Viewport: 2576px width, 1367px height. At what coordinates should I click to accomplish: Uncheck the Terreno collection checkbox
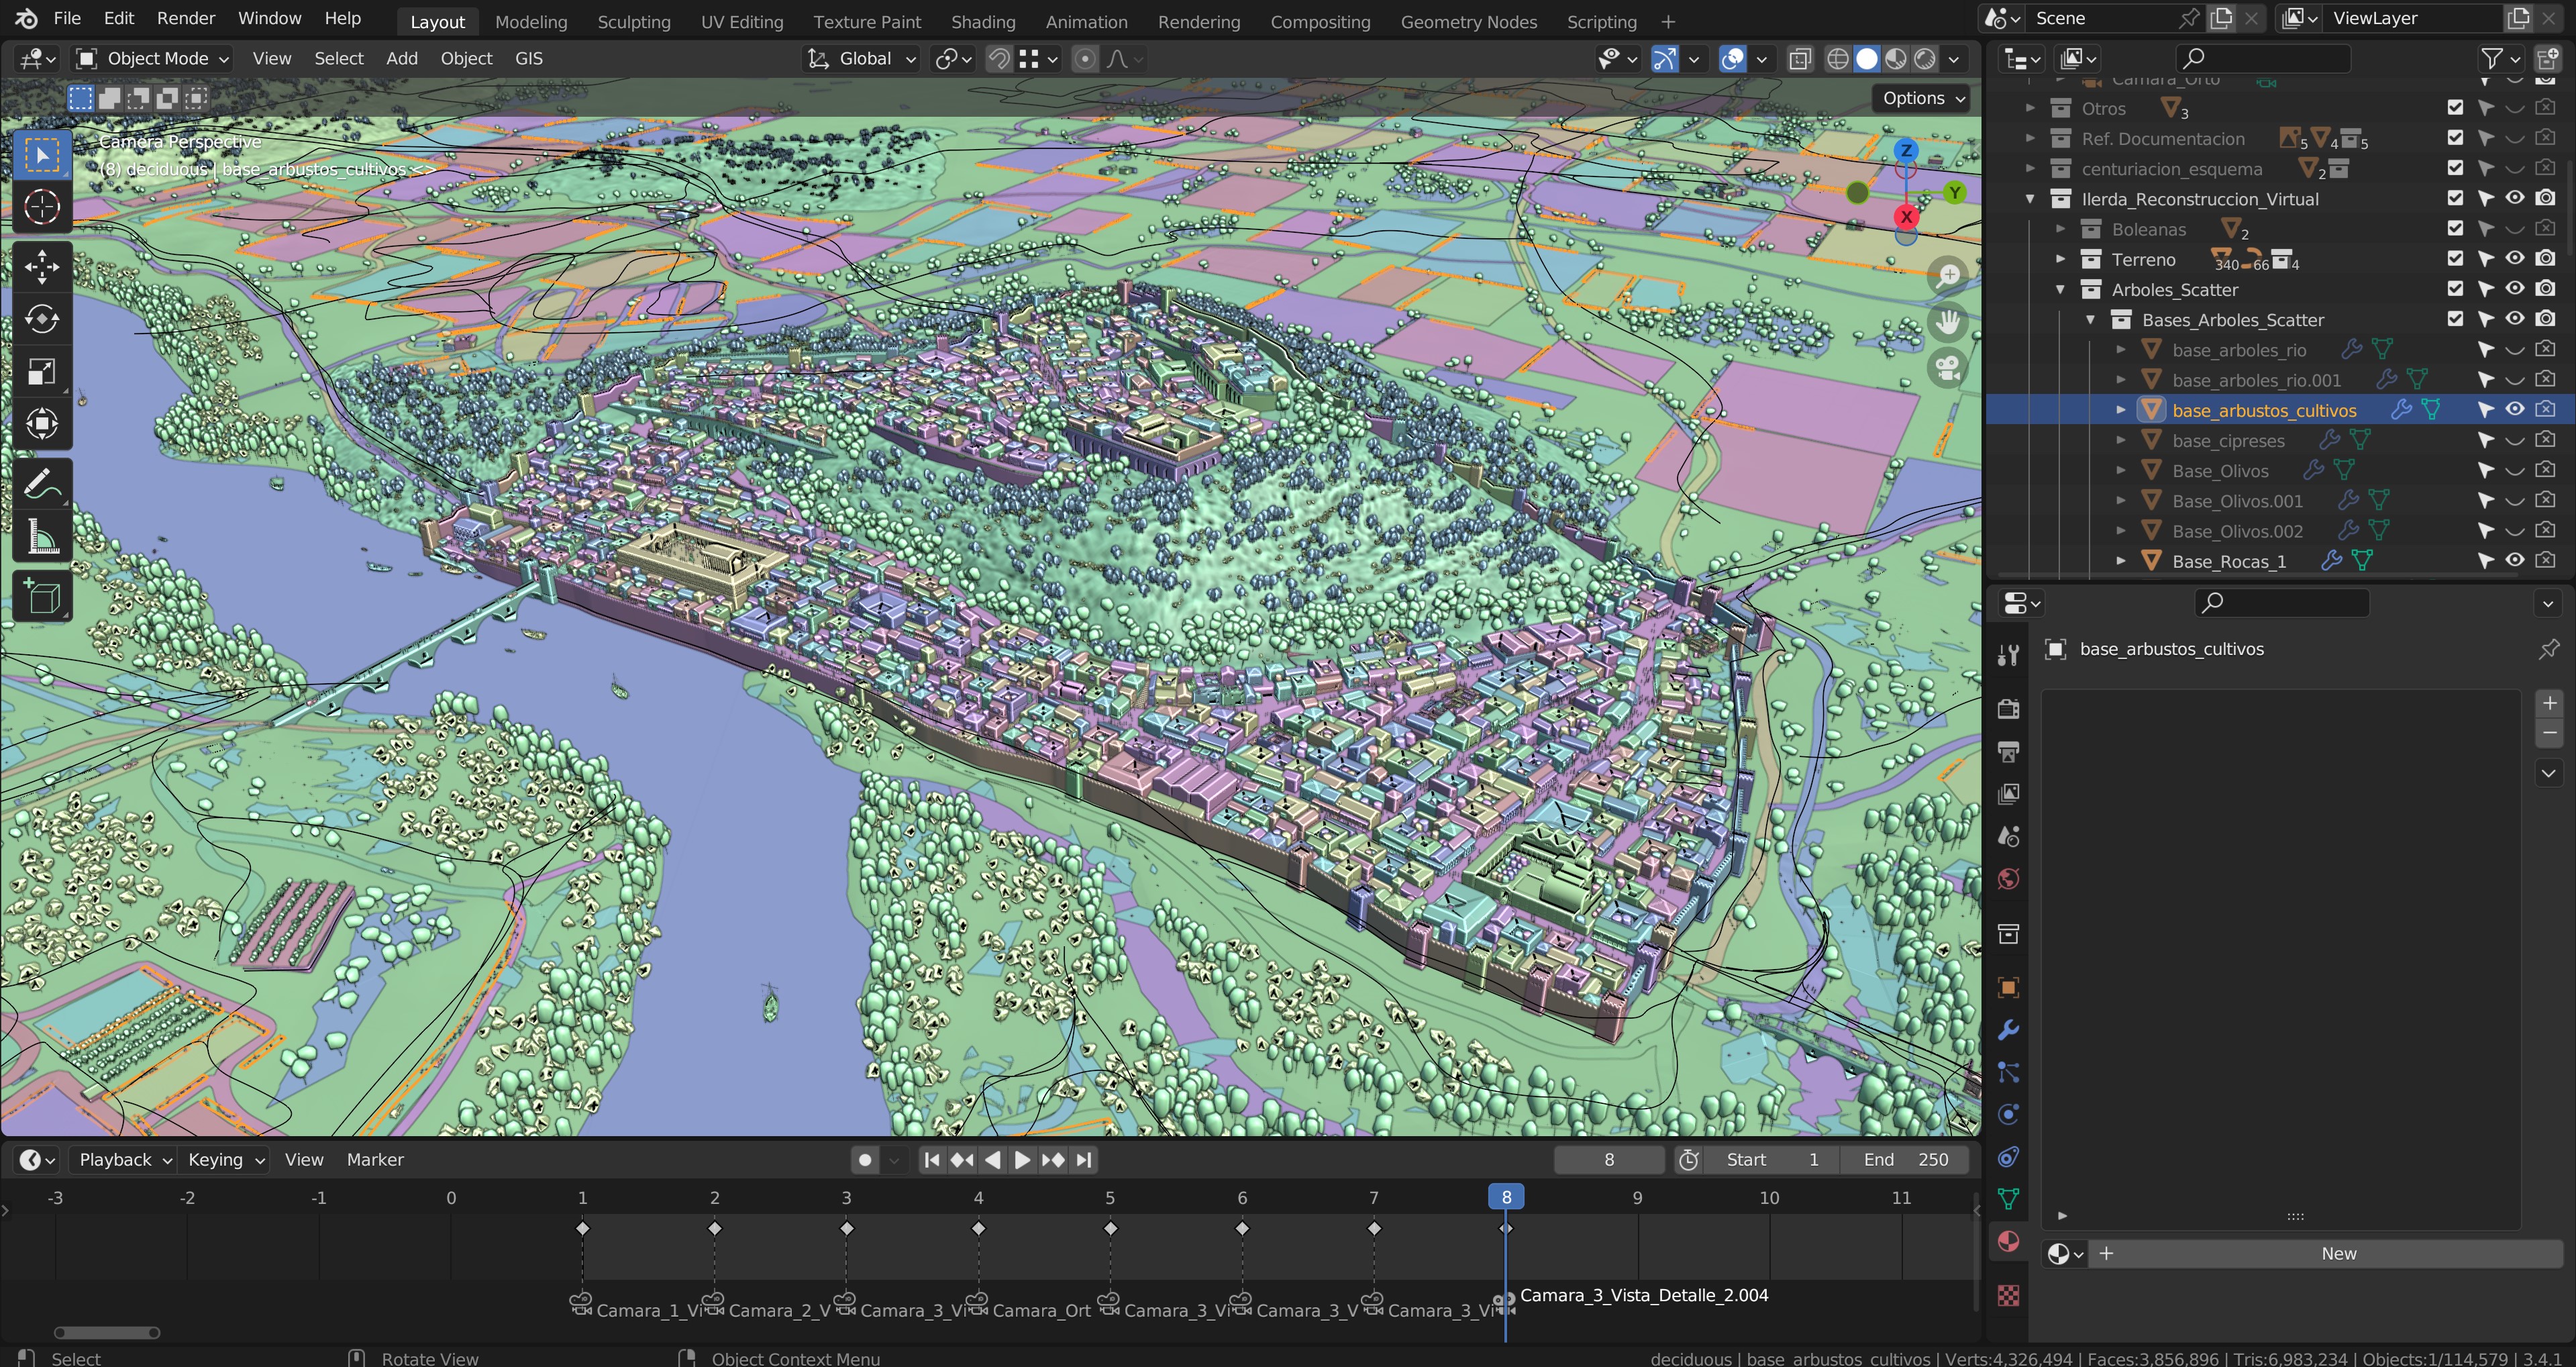[2455, 259]
